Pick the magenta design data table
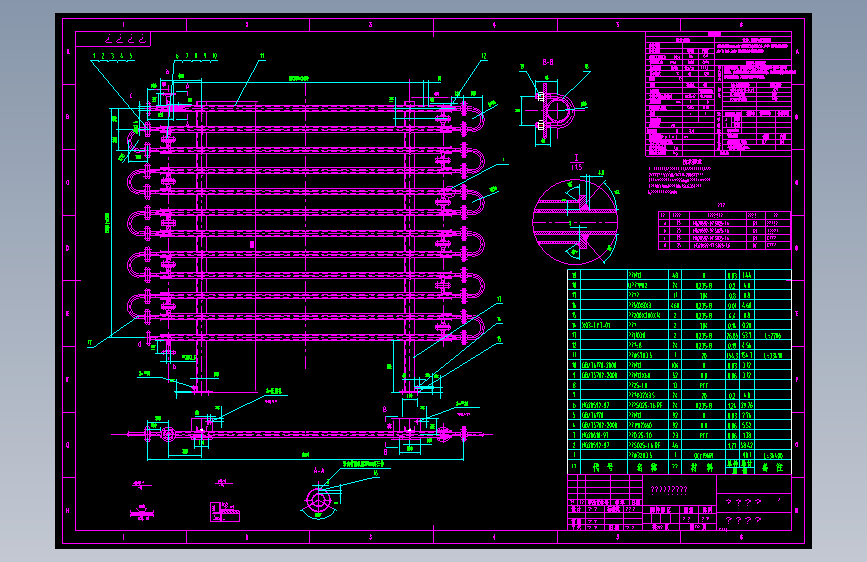Screen dimensions: 867x562 tap(718, 94)
